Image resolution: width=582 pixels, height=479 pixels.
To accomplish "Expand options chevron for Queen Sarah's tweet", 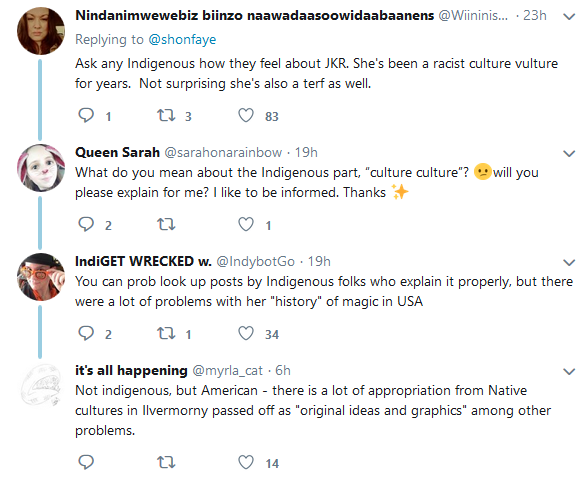I will 569,153.
